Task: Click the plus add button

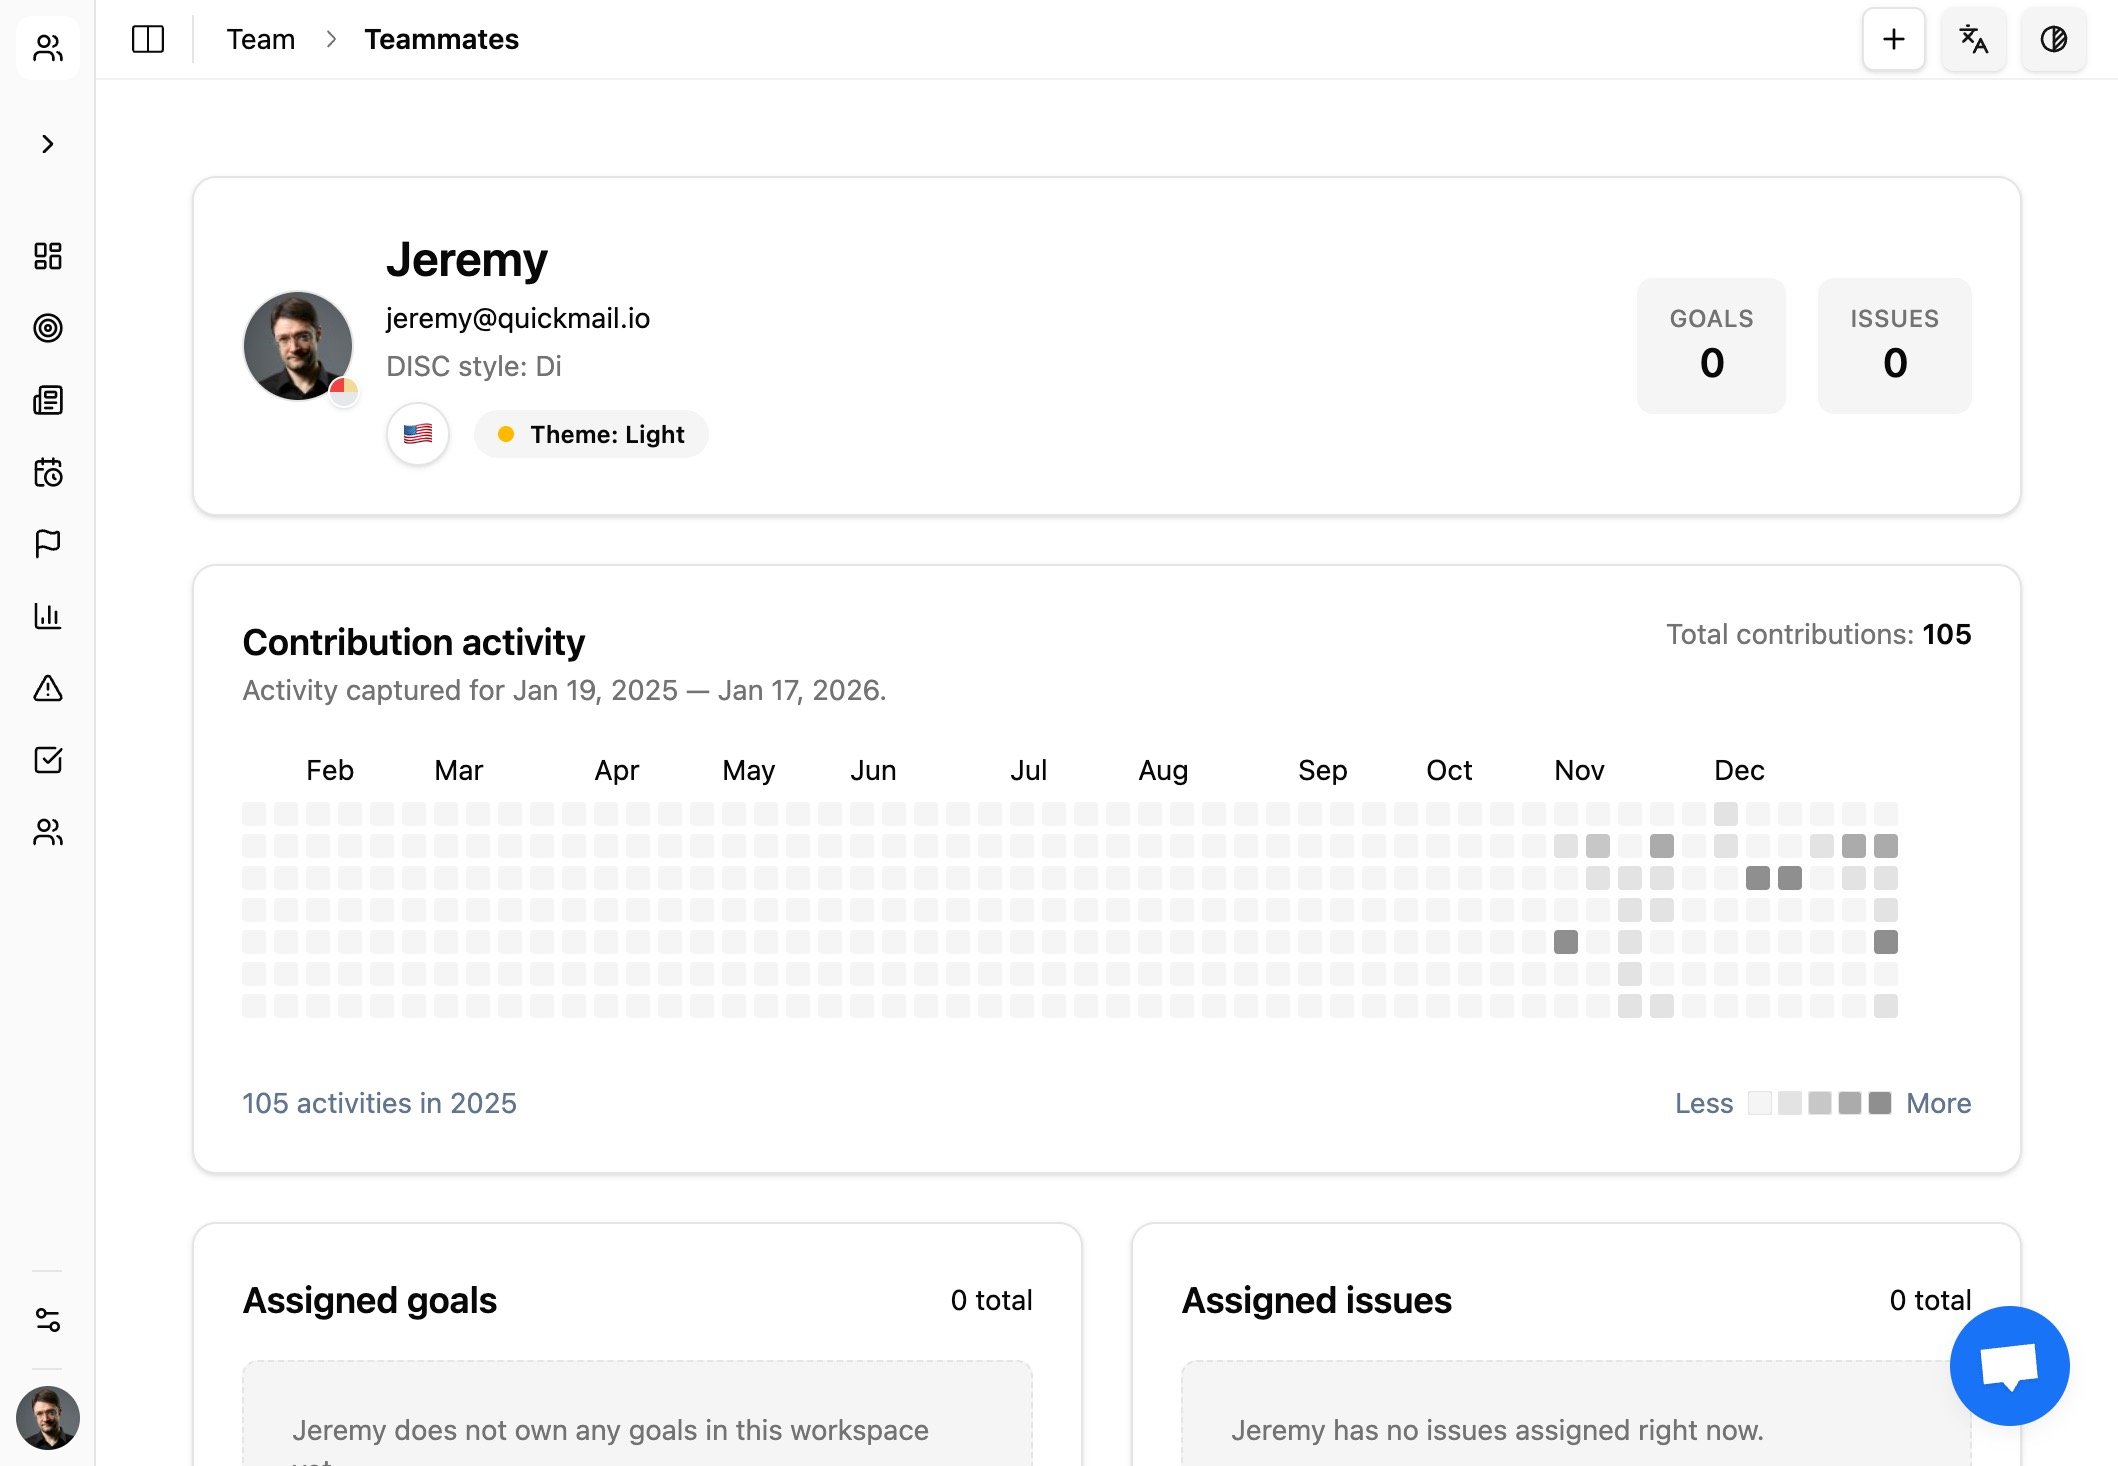Action: (x=1893, y=40)
